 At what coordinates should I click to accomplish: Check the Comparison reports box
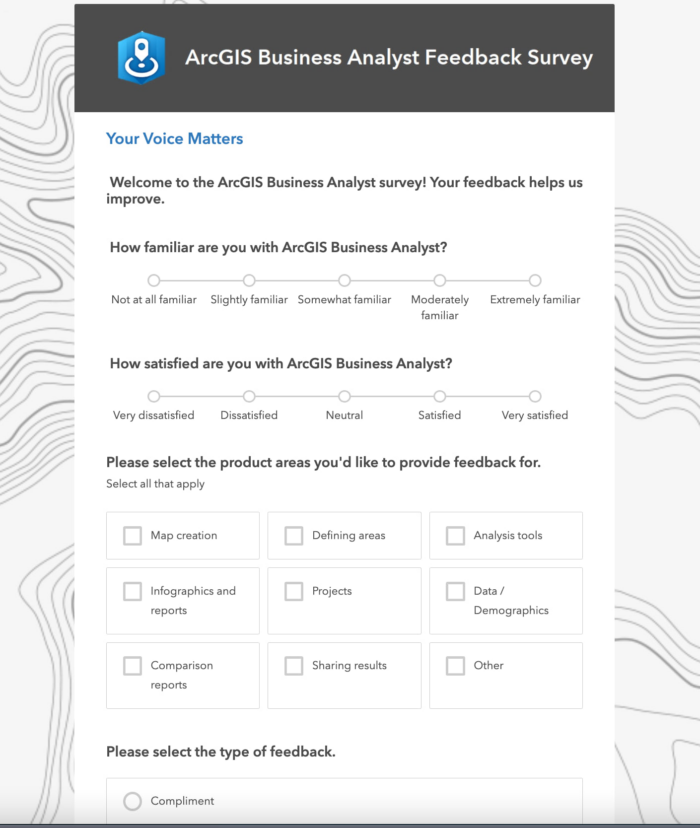tap(131, 665)
